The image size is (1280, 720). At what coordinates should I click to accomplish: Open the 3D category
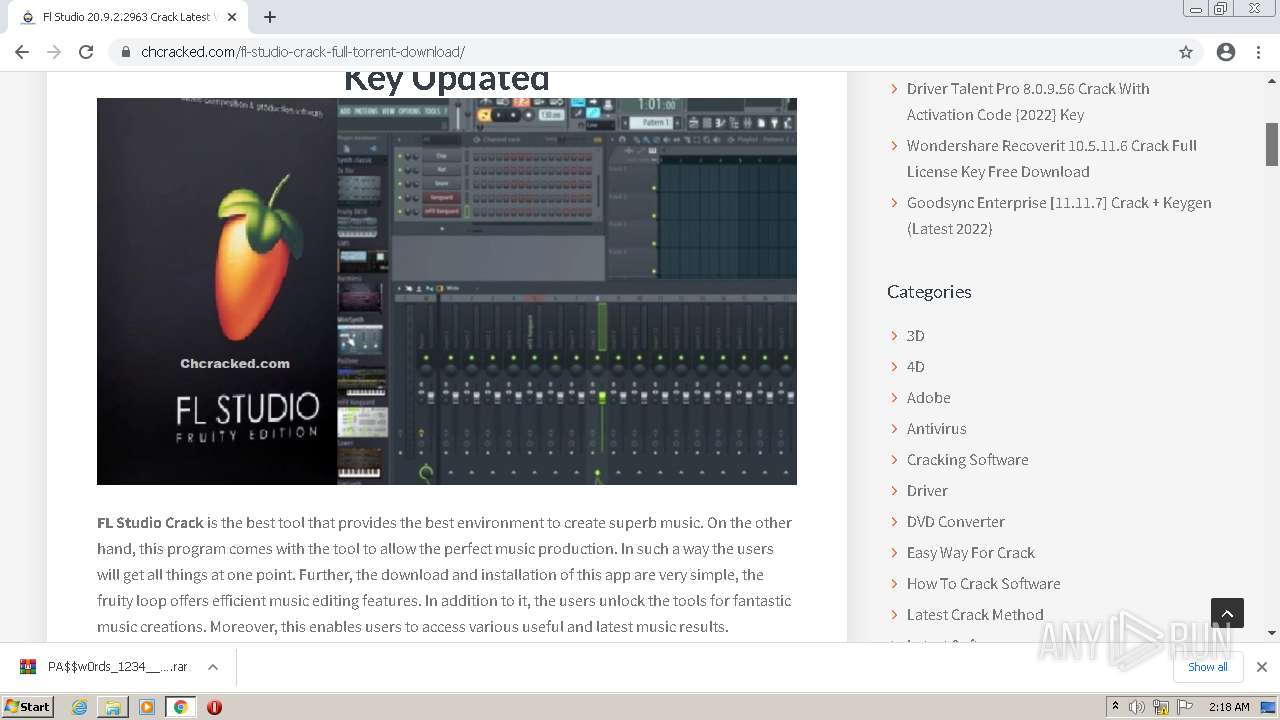point(915,336)
